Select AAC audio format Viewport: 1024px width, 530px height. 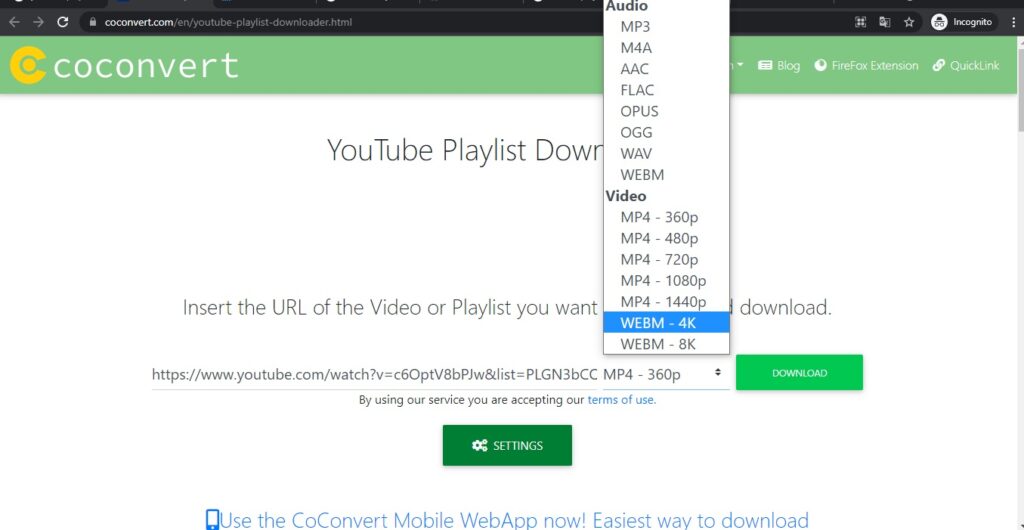[666, 69]
